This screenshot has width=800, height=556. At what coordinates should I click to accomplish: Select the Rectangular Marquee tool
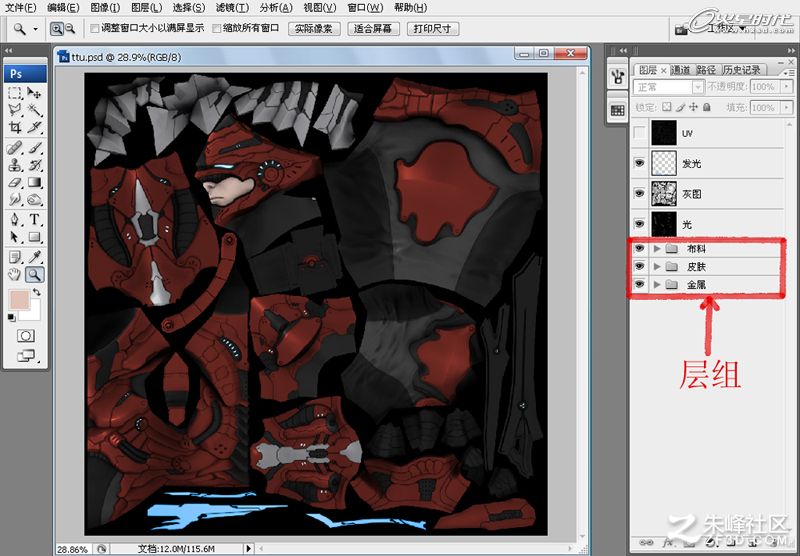15,93
